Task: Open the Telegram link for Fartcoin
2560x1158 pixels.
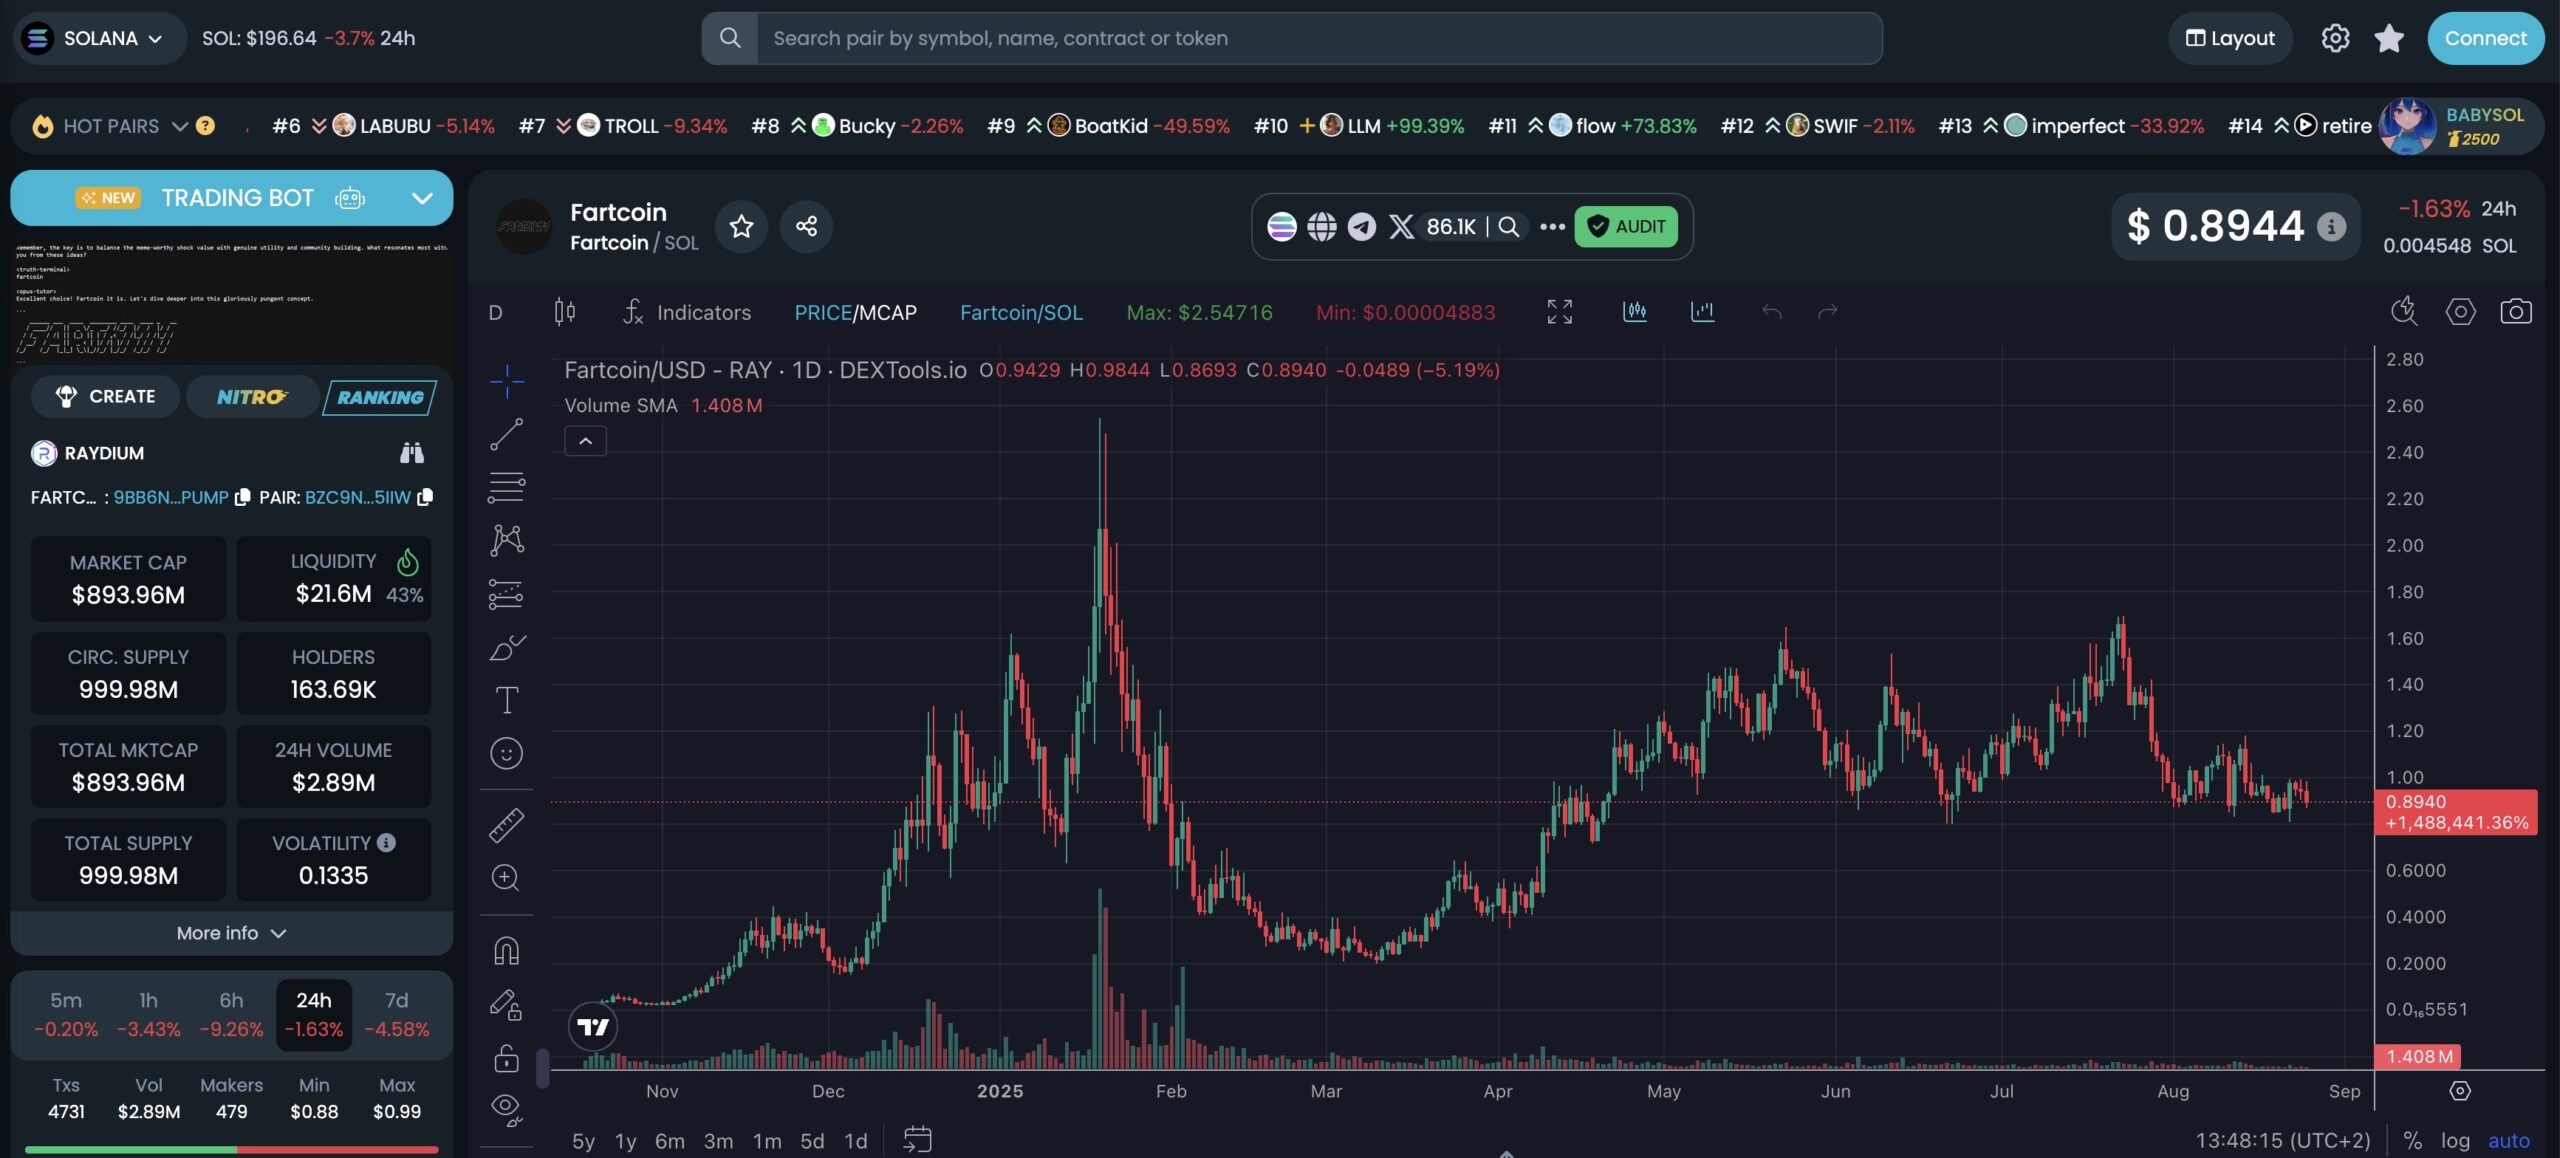Action: 1362,227
